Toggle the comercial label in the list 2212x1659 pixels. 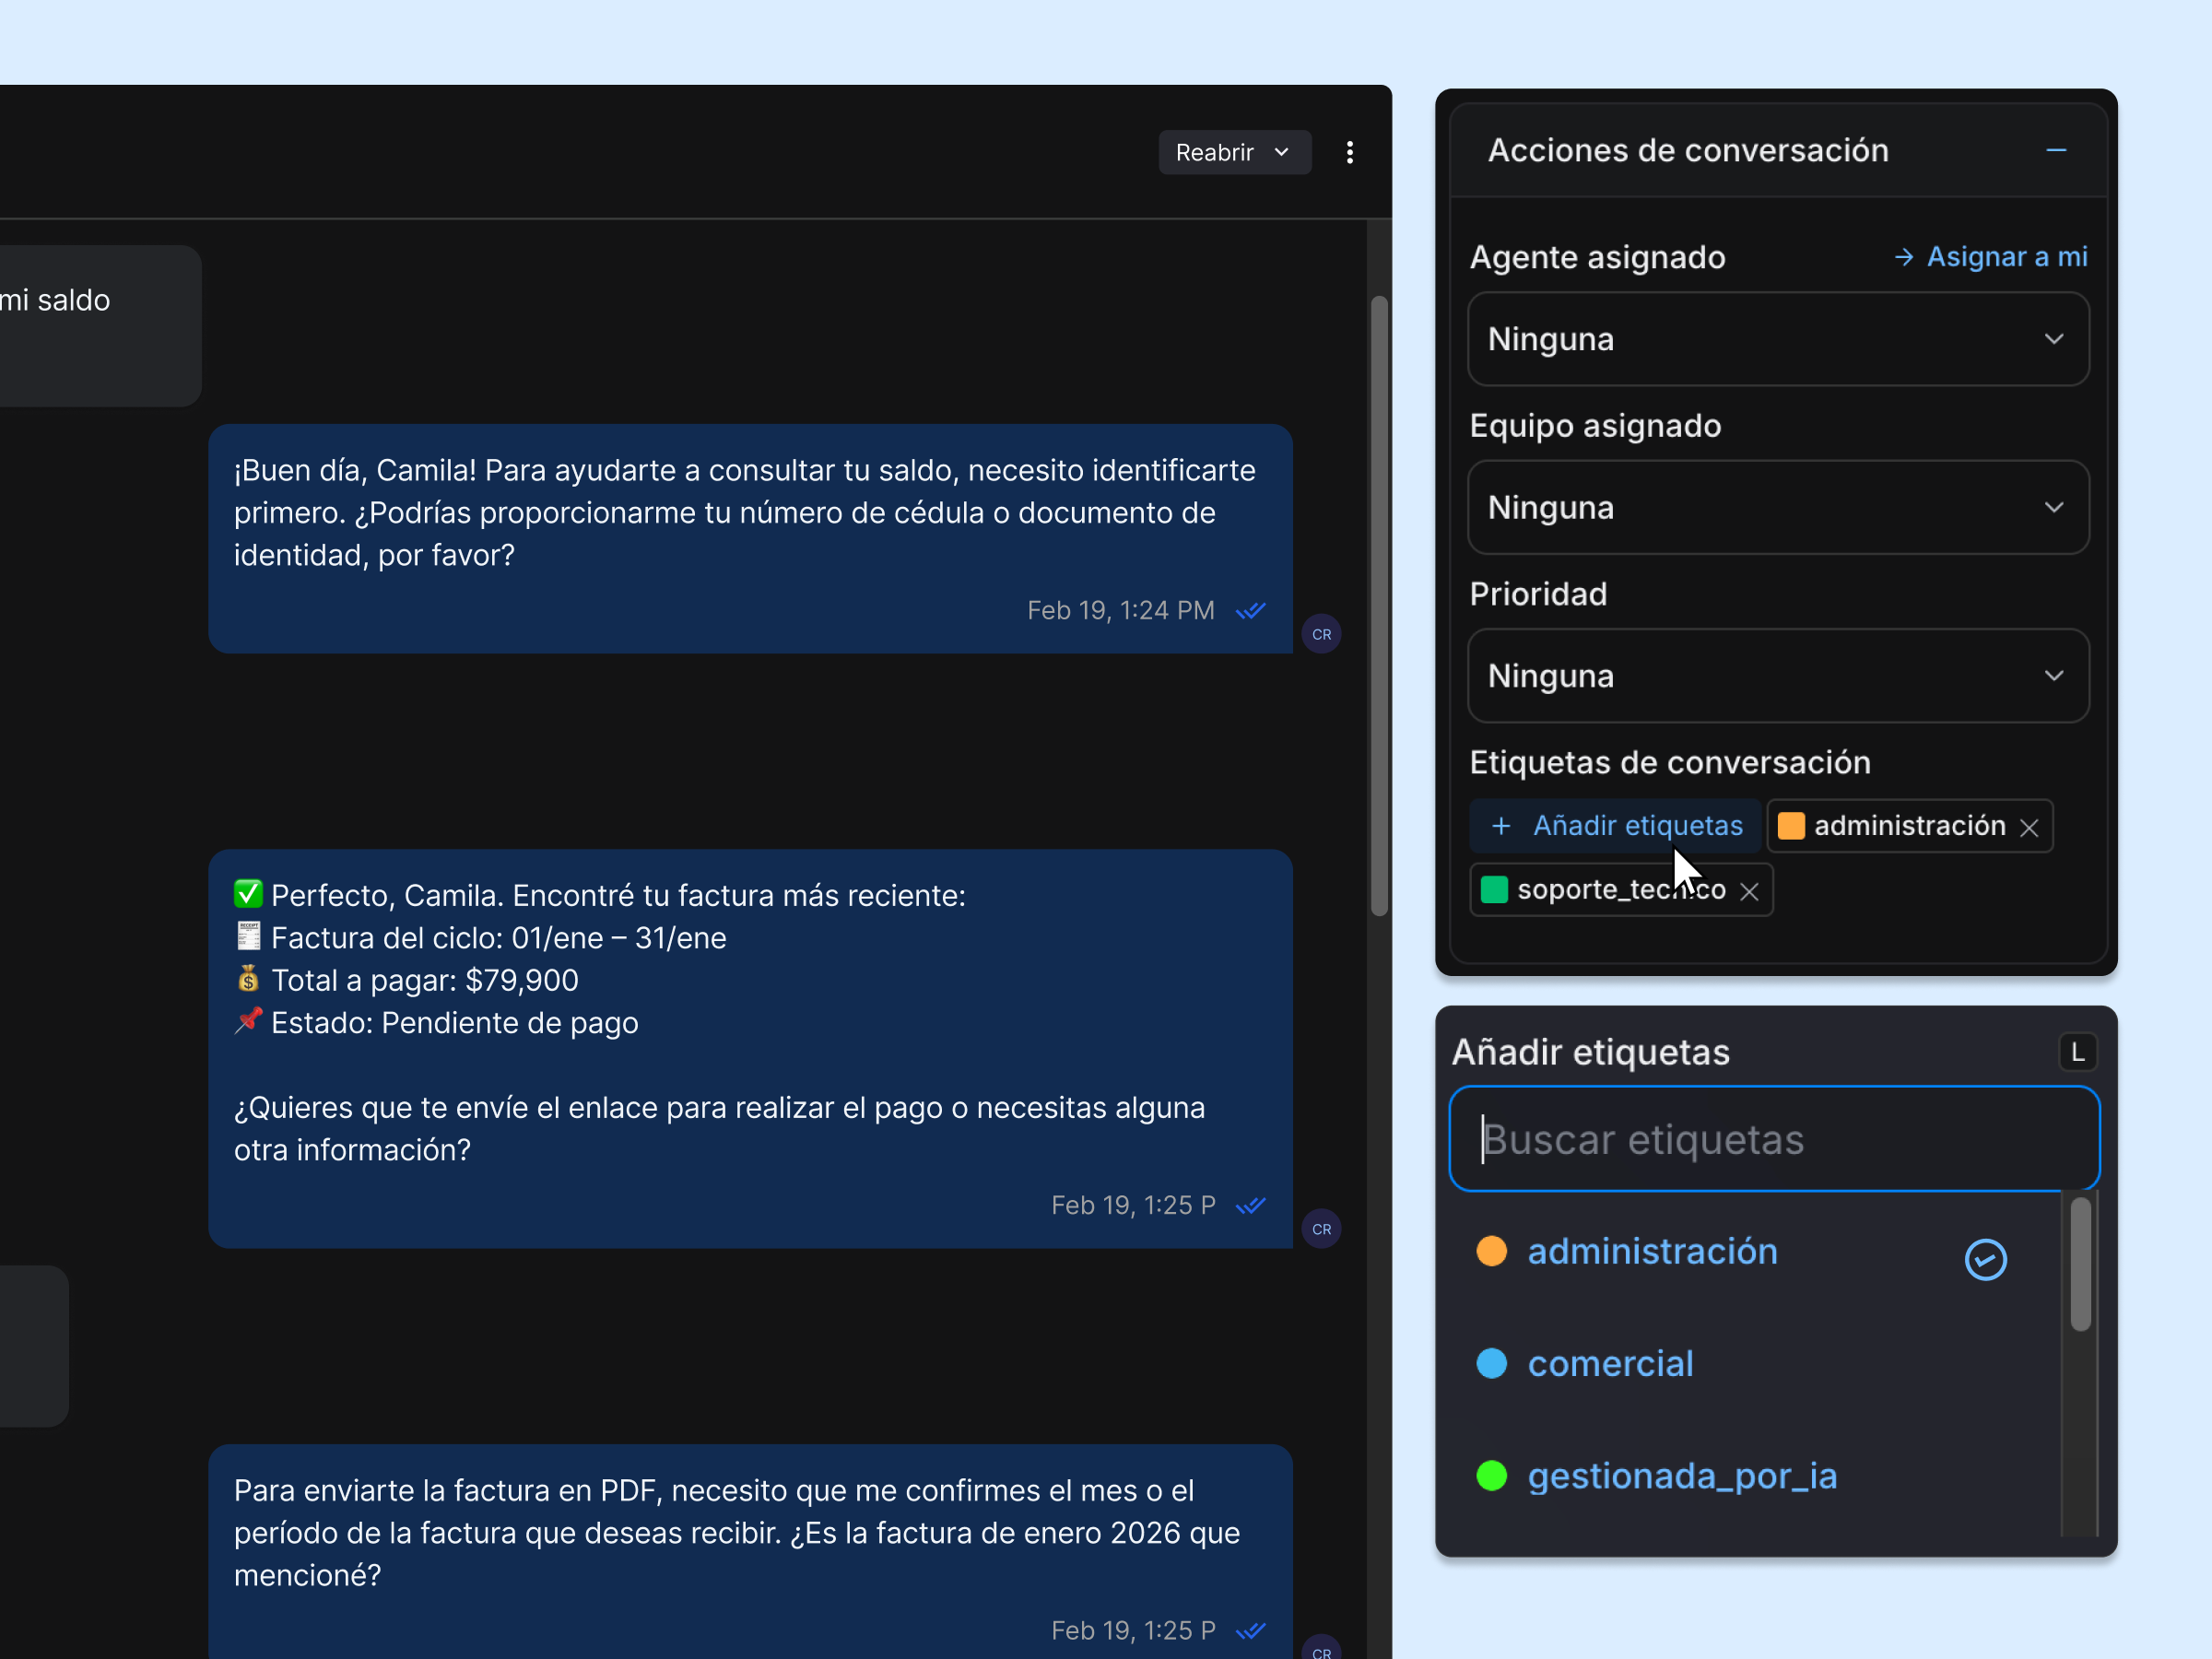(x=1610, y=1363)
